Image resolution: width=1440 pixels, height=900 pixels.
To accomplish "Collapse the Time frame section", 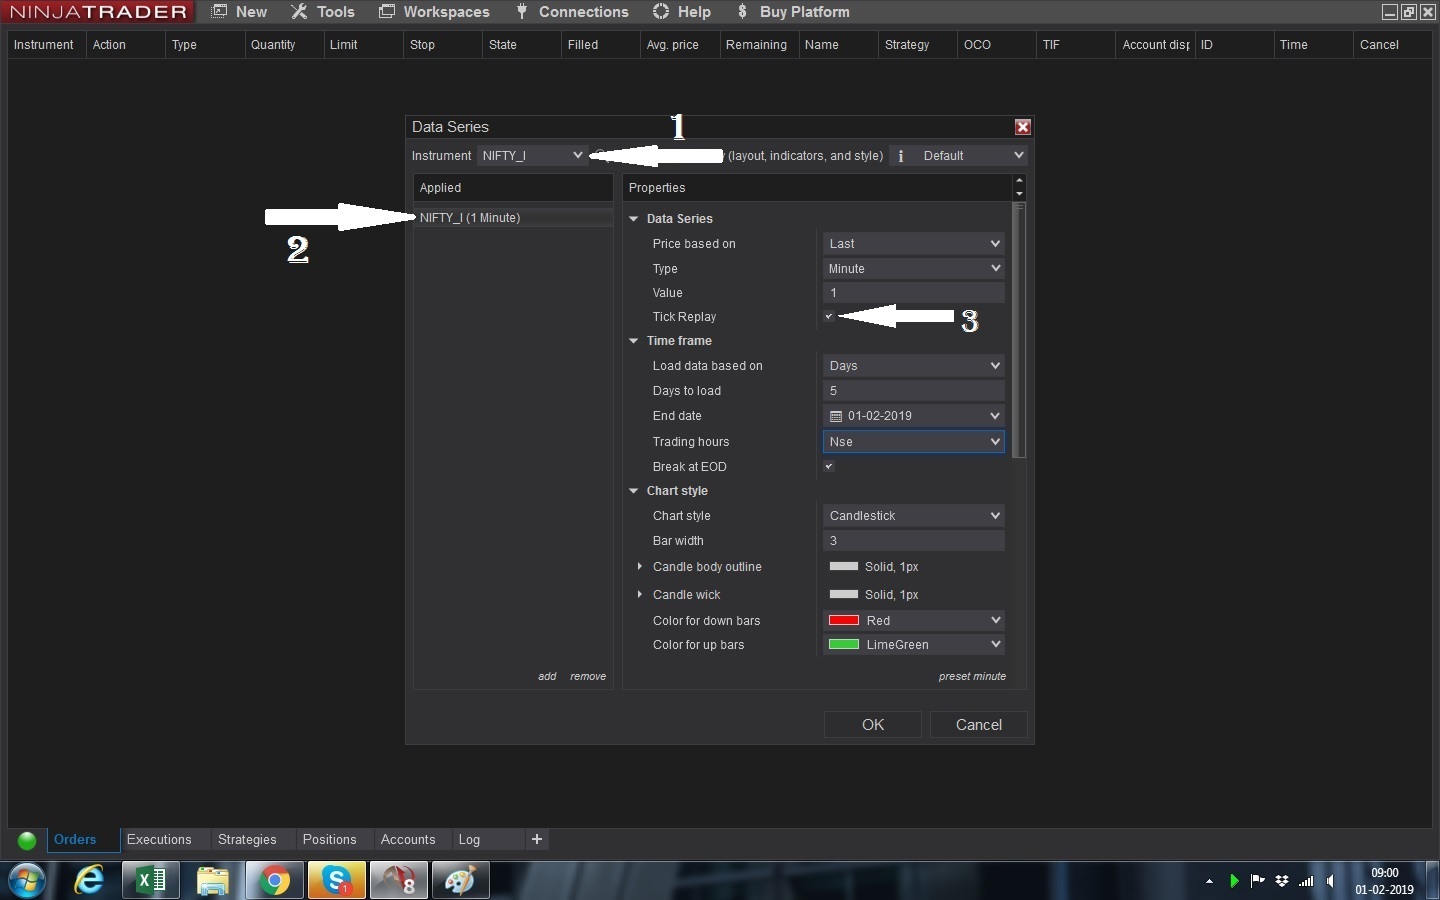I will pos(633,341).
